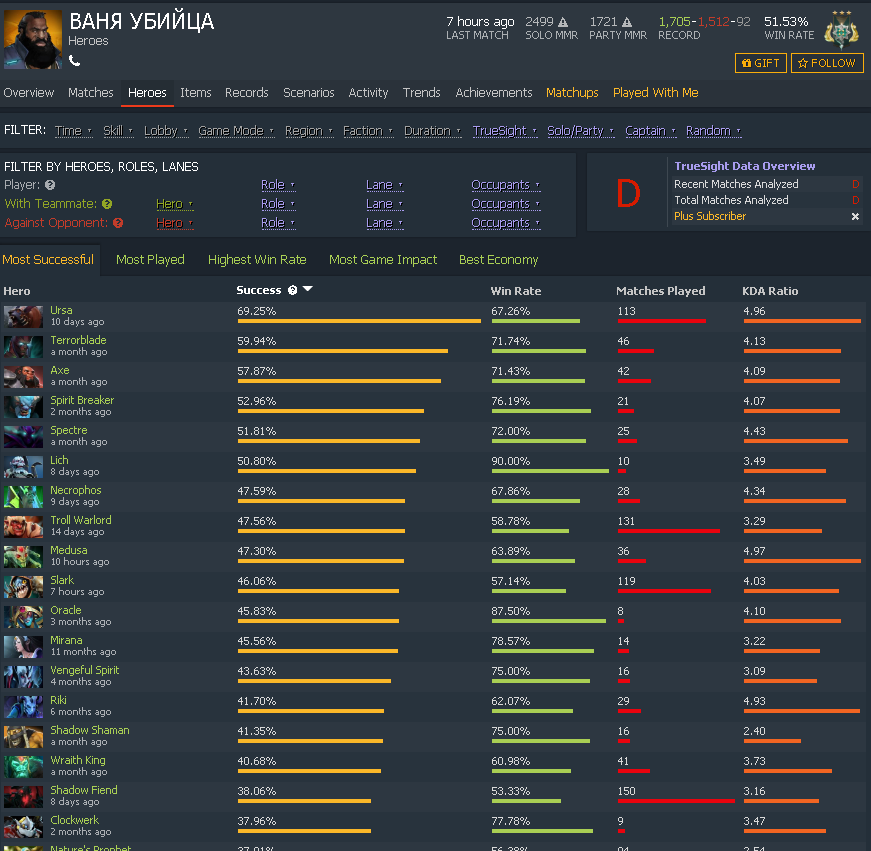Viewport: 871px width, 851px height.
Task: Click the Lich hero portrait icon
Action: [23, 467]
